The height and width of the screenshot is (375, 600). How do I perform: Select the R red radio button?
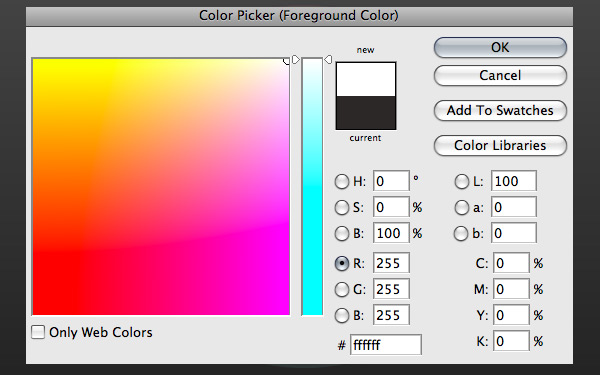tap(342, 263)
